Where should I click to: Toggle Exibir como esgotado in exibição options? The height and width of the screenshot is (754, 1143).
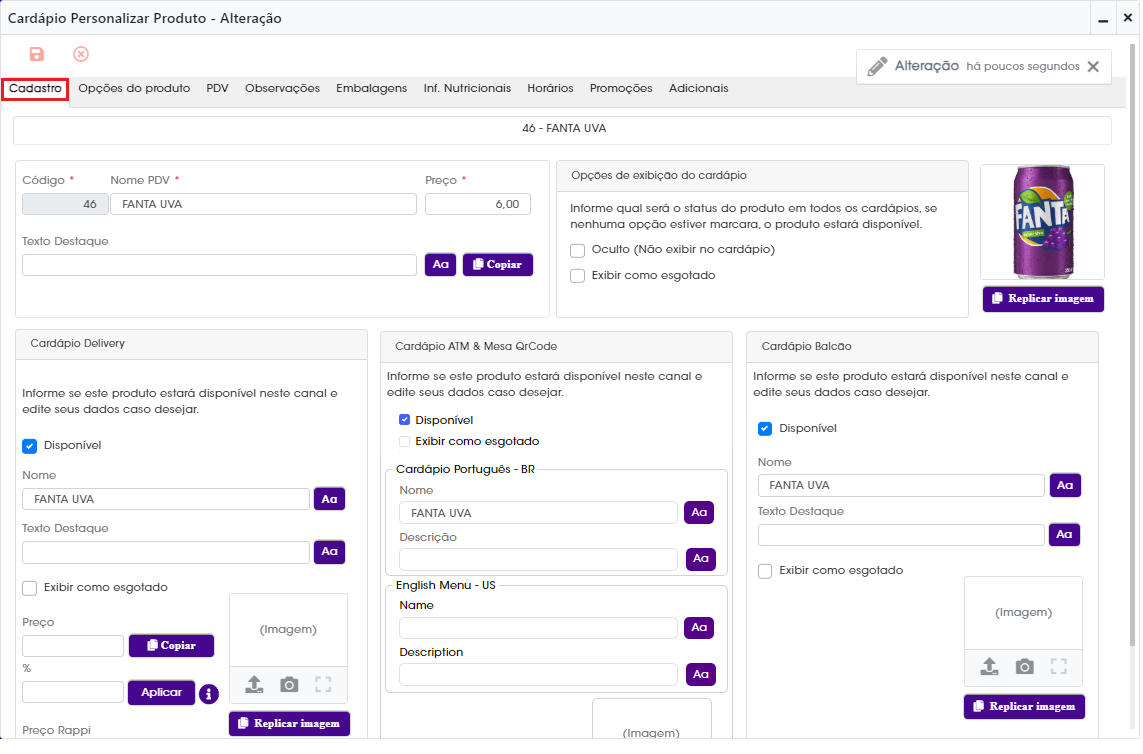coord(577,276)
